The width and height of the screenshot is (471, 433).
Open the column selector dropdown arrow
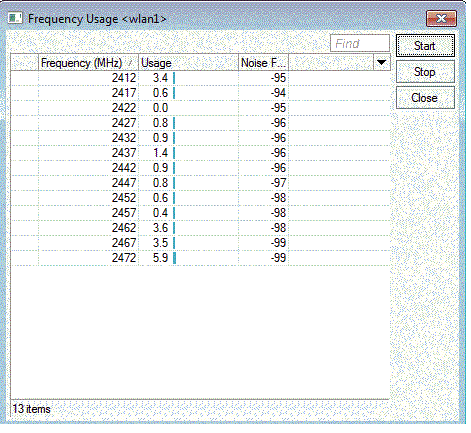click(381, 62)
